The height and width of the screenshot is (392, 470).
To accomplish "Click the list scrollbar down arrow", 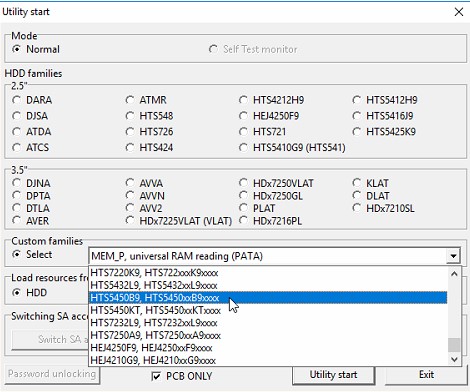I will tap(454, 359).
